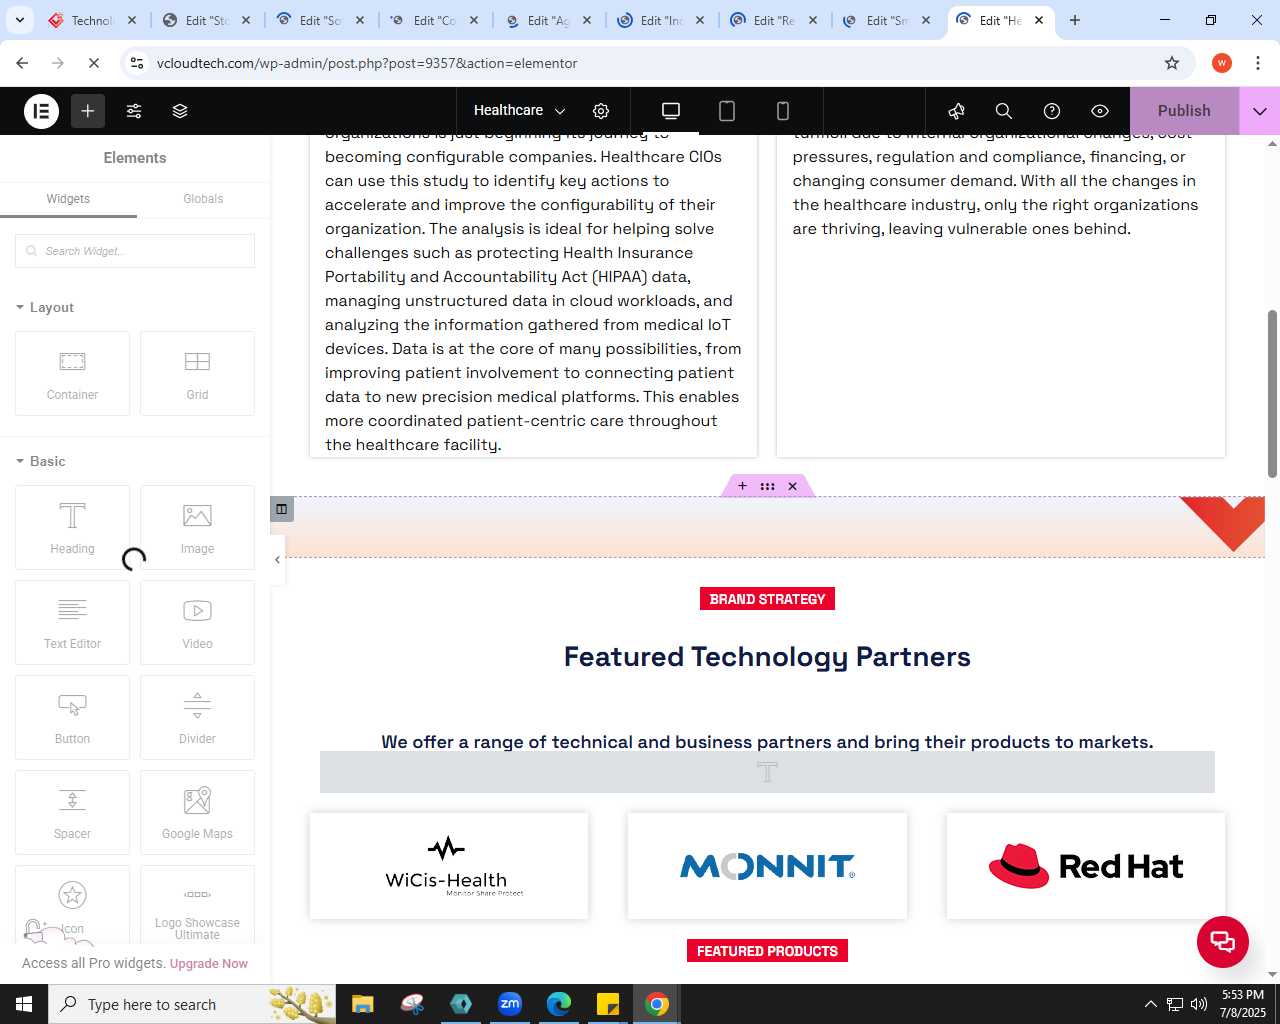
Task: Add container with section plus handle
Action: [x=742, y=486]
